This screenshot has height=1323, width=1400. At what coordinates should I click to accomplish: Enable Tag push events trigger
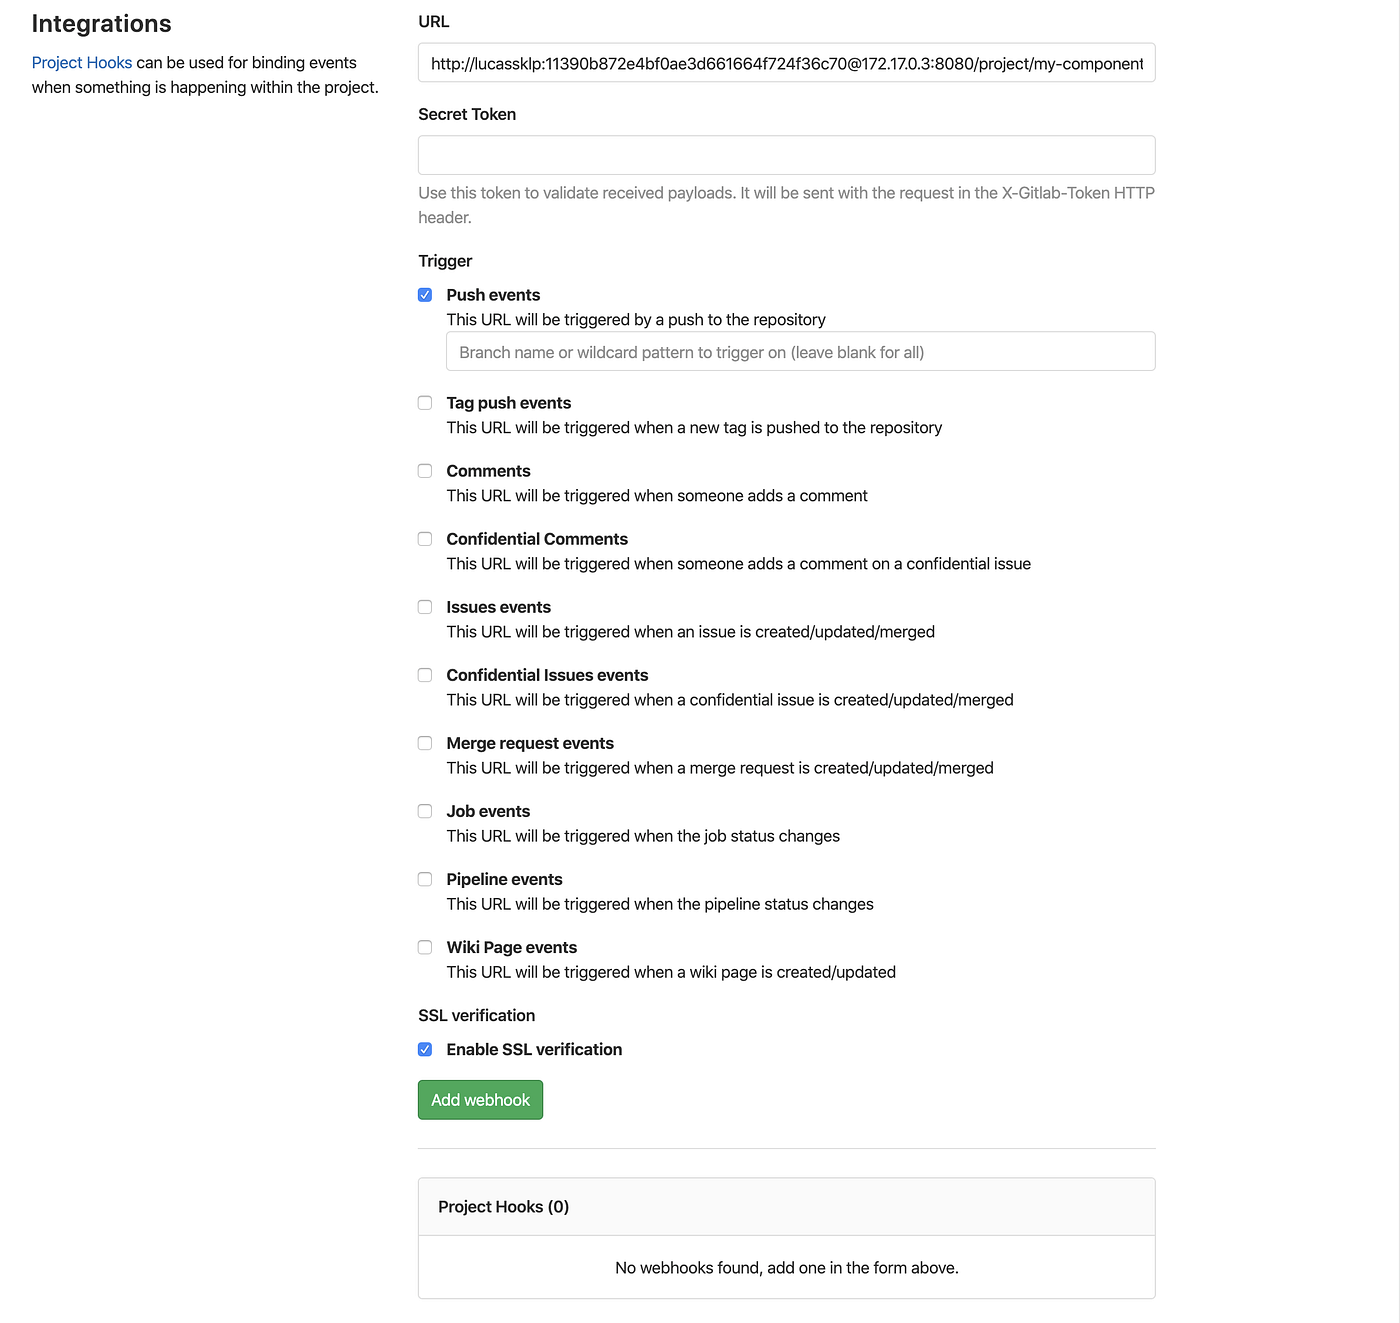click(425, 402)
